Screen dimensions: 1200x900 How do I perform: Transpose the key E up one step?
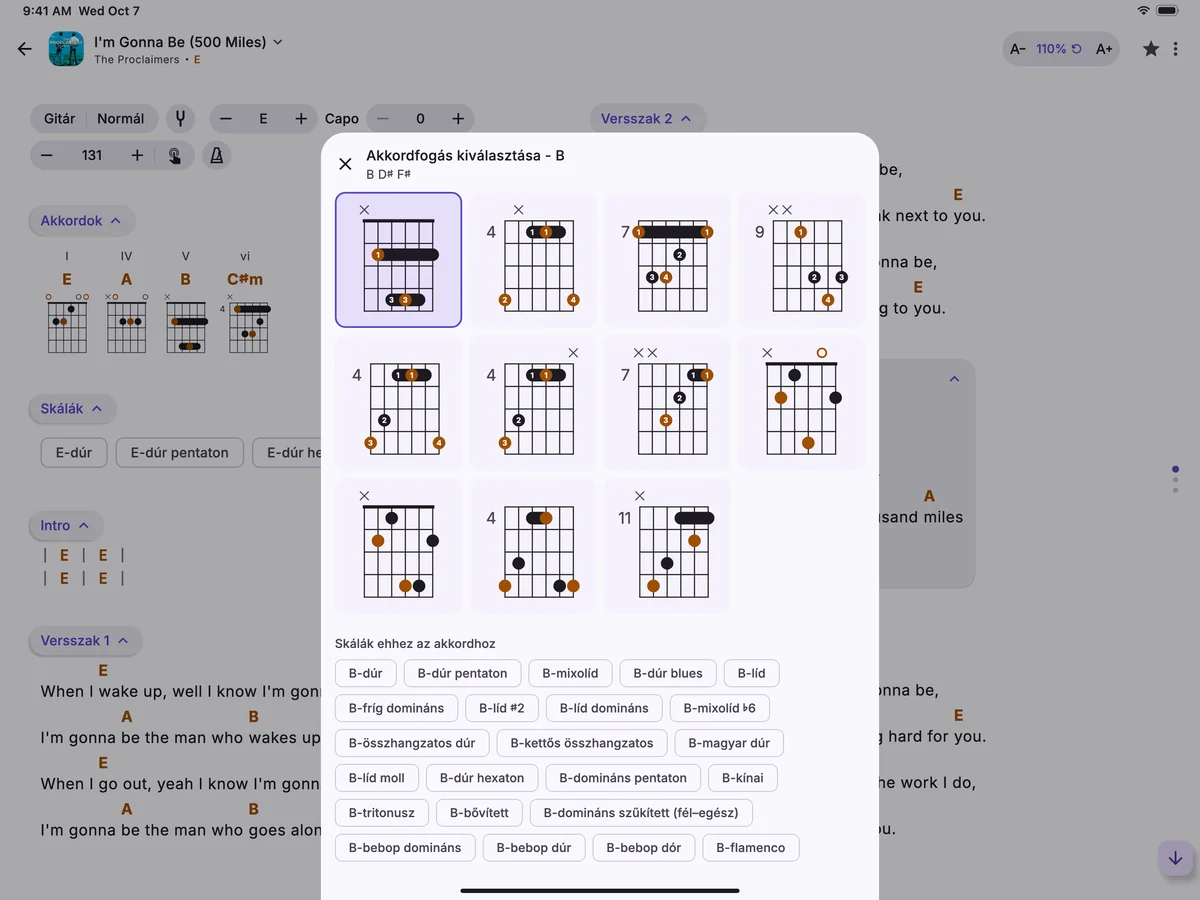(301, 119)
